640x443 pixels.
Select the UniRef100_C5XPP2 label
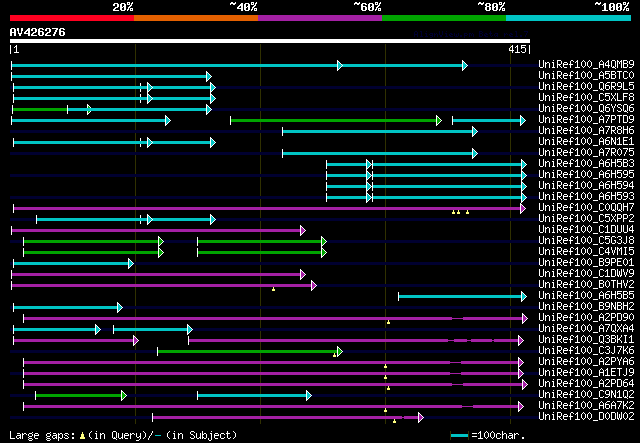[586, 219]
